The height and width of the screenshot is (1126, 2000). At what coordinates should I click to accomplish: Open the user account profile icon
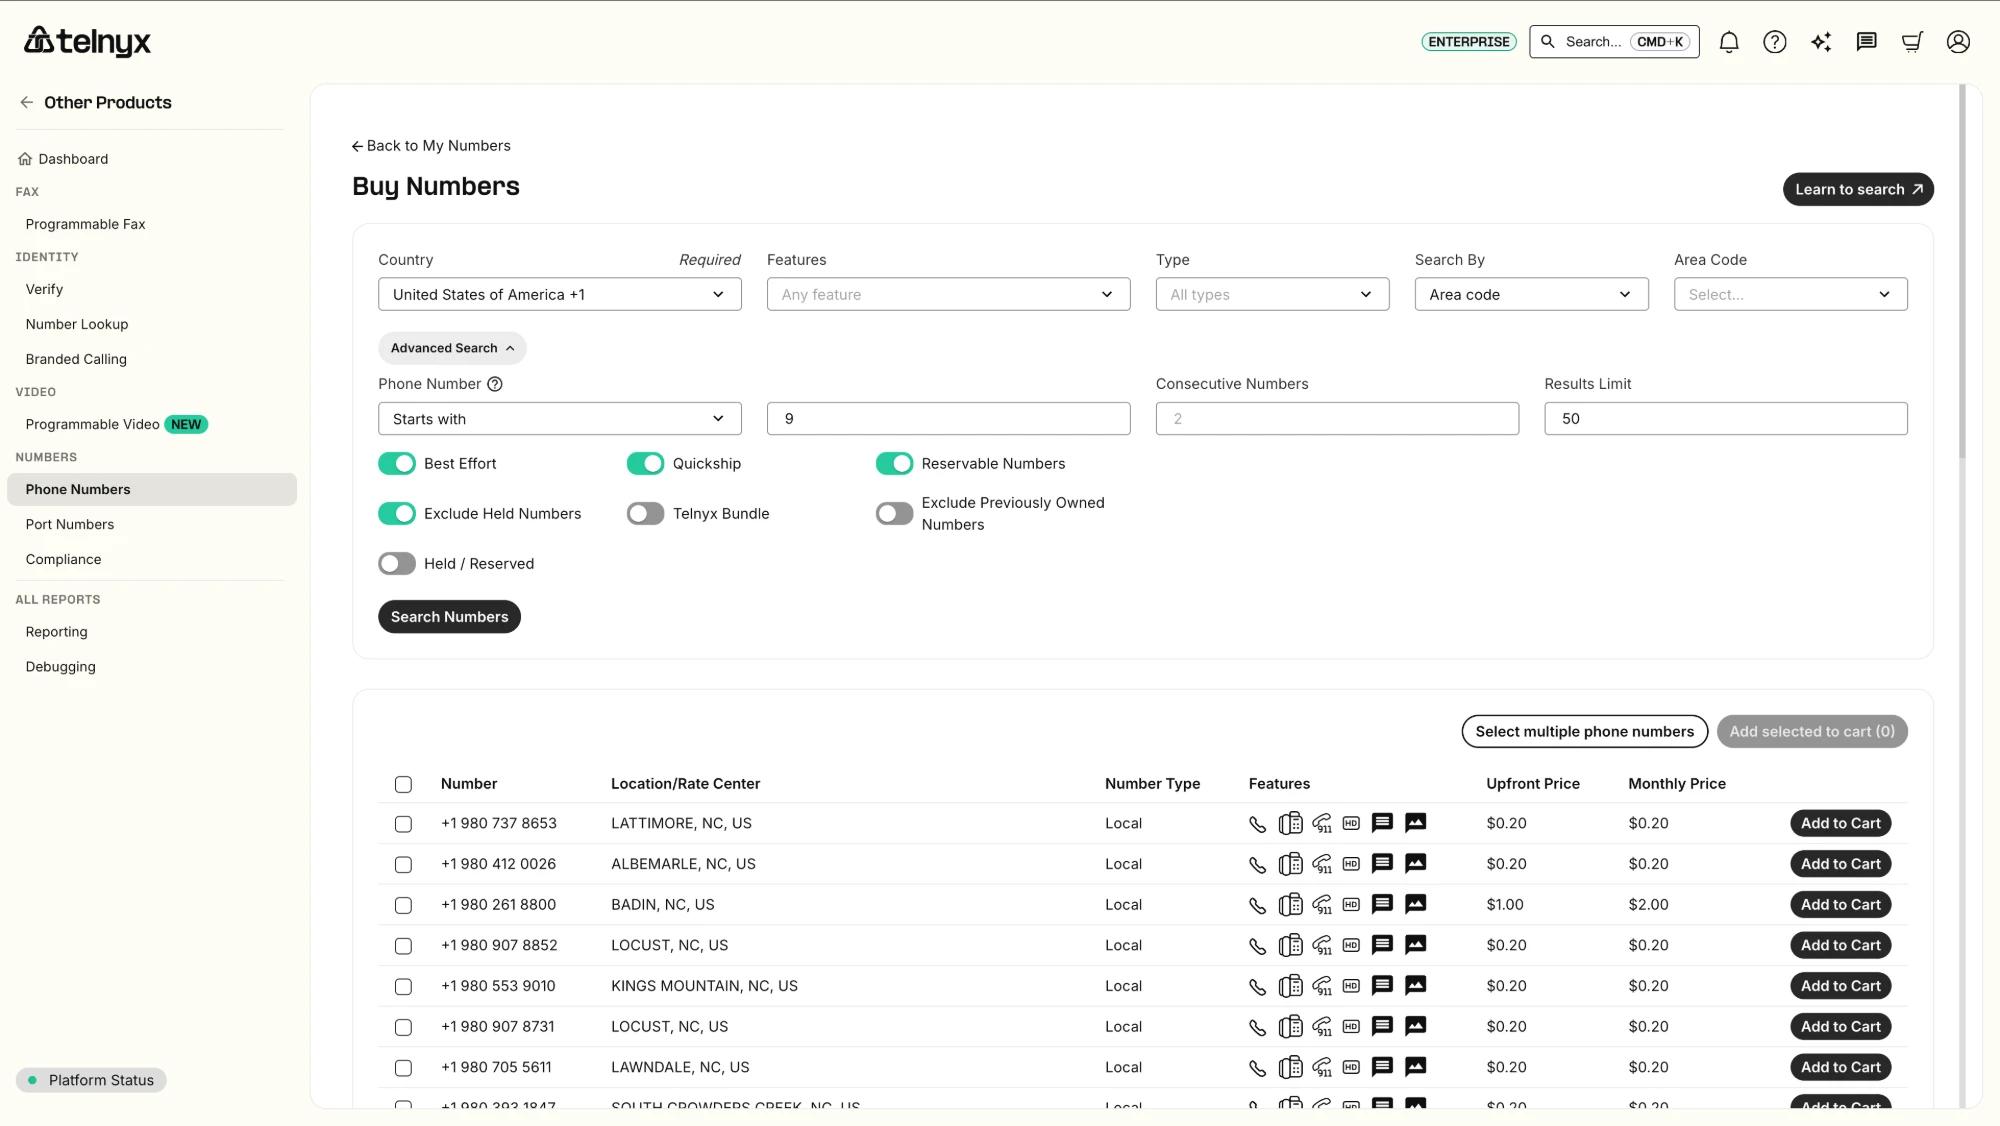(x=1958, y=42)
